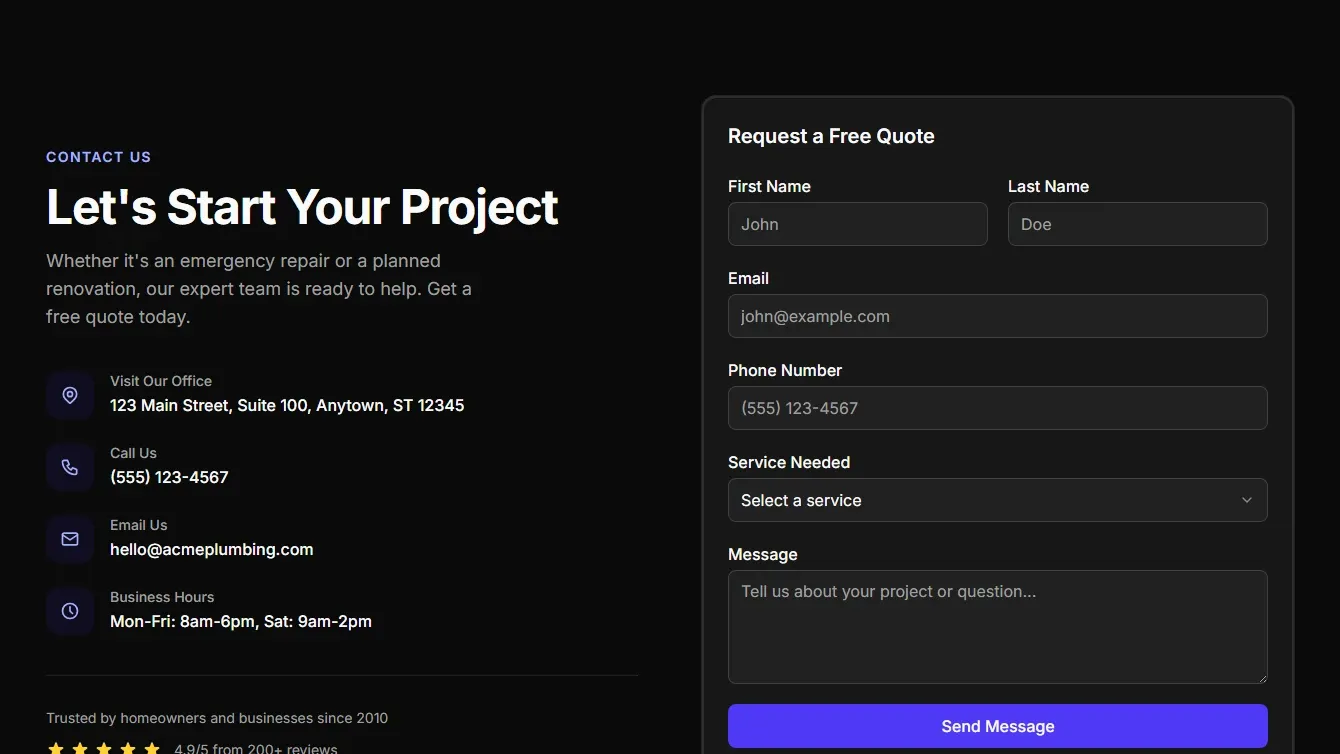This screenshot has width=1340, height=754.
Task: Click the map pin icon beside Visit Our Office
Action: (x=70, y=395)
